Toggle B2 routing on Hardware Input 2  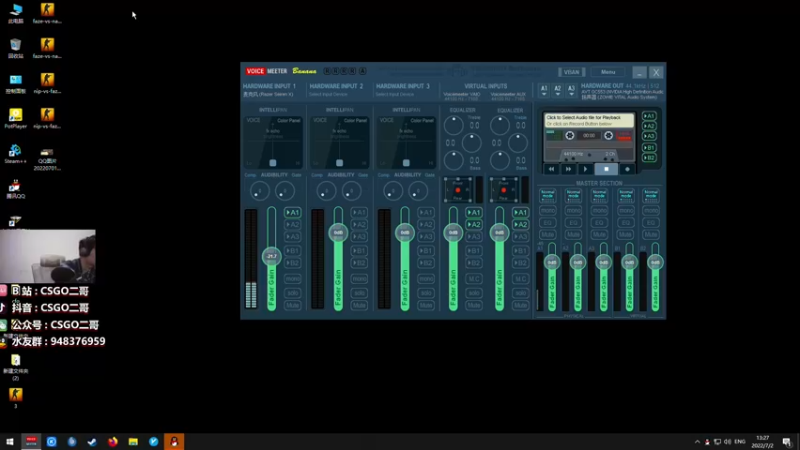pyautogui.click(x=359, y=263)
